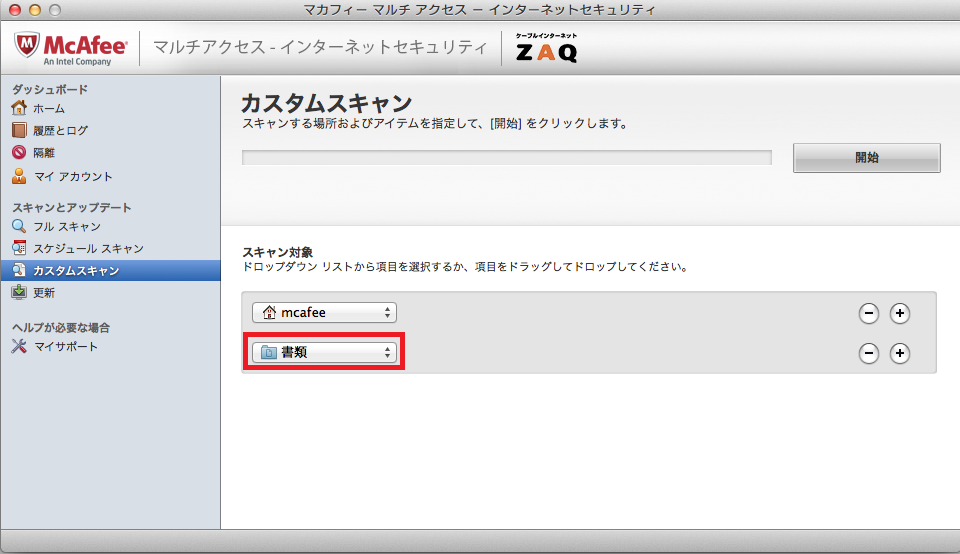Remove the 書類 row with minus button
Viewport: 960px width, 554px height.
[x=868, y=353]
